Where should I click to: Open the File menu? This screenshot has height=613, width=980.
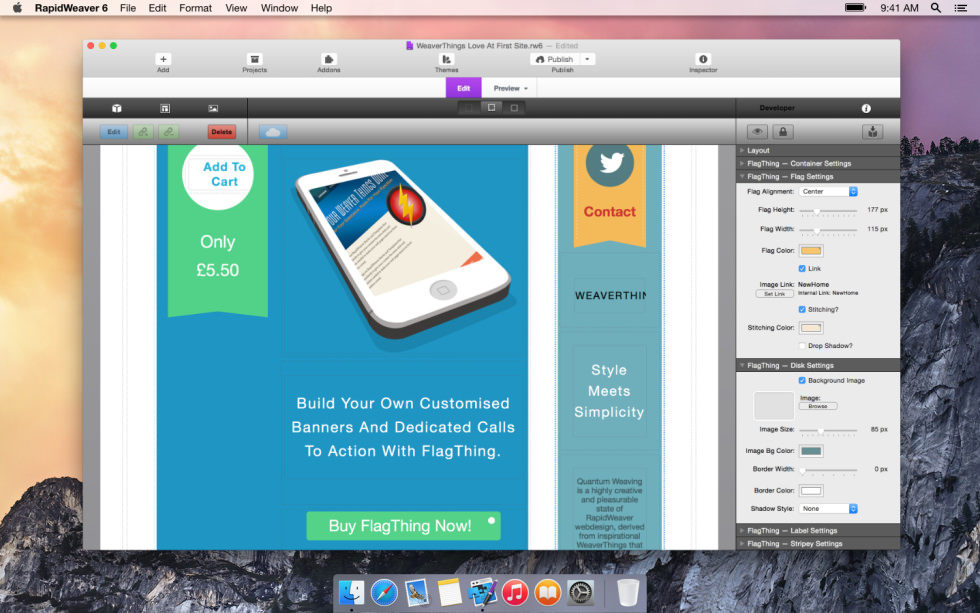pyautogui.click(x=128, y=8)
